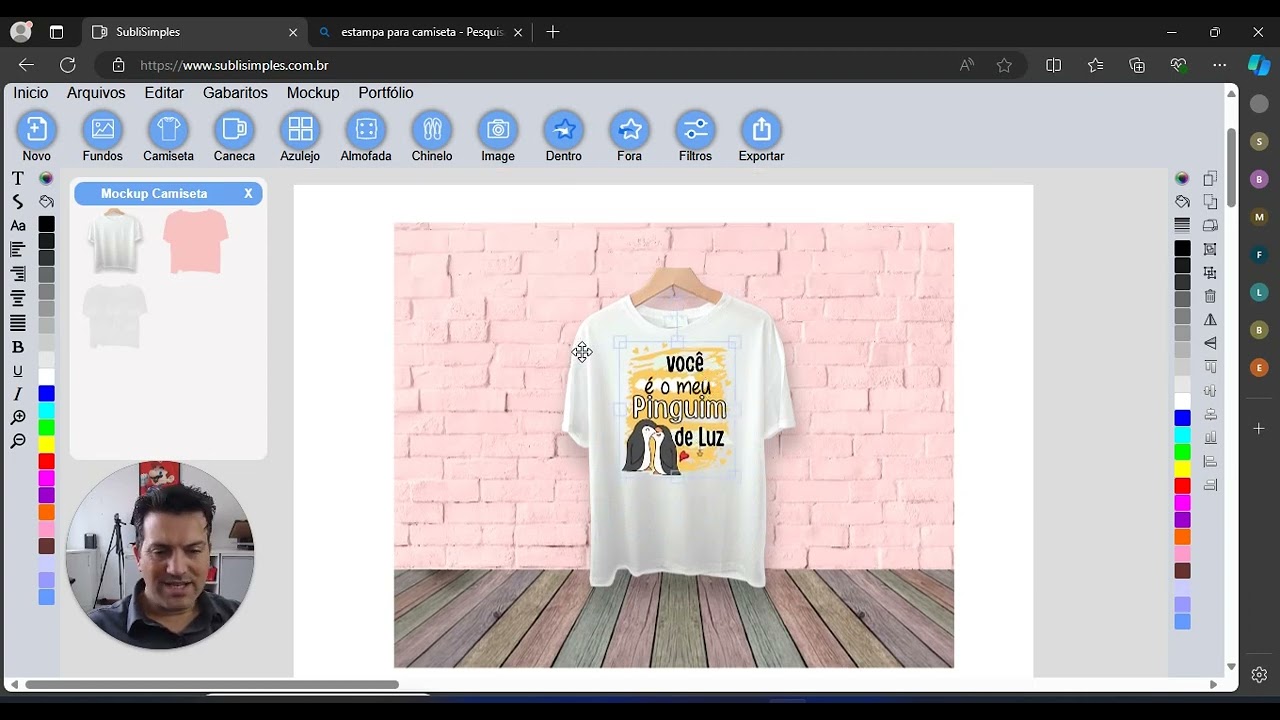Open line thickness option in right toolbar
The width and height of the screenshot is (1280, 720).
1182,225
